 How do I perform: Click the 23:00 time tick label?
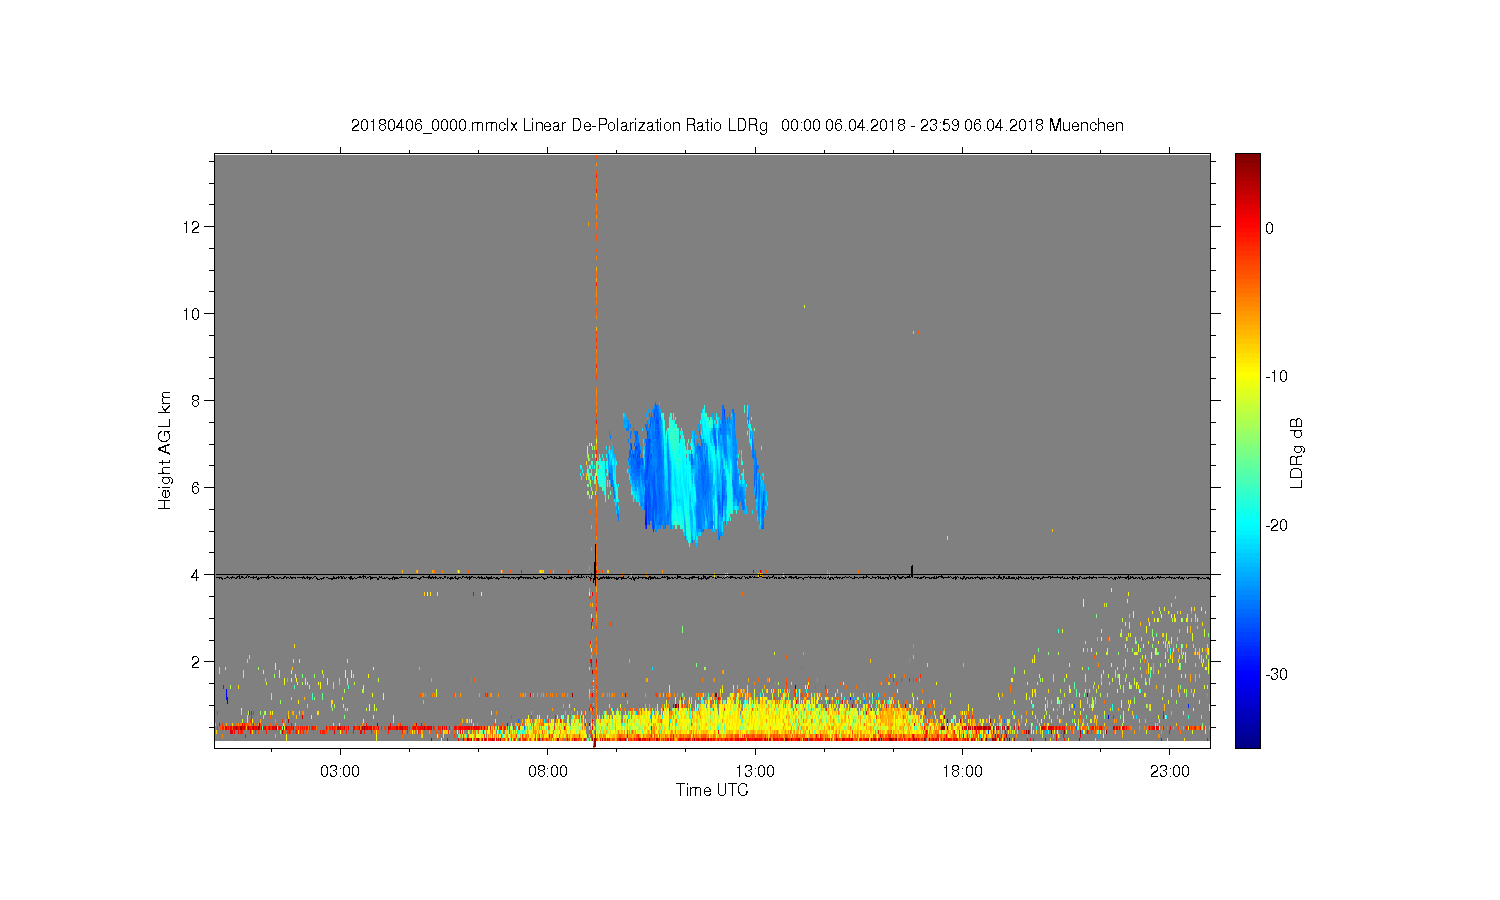pyautogui.click(x=1170, y=772)
